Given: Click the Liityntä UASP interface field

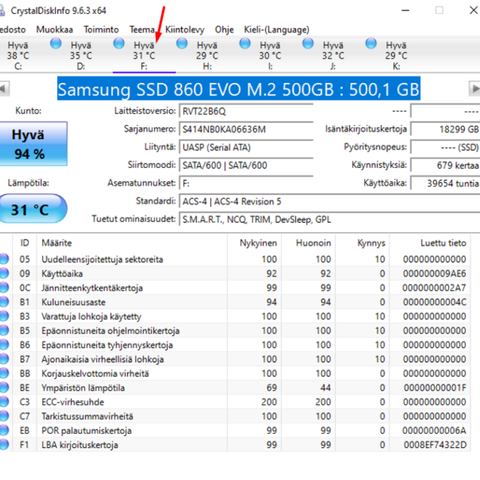Looking at the screenshot, I should pos(246,147).
